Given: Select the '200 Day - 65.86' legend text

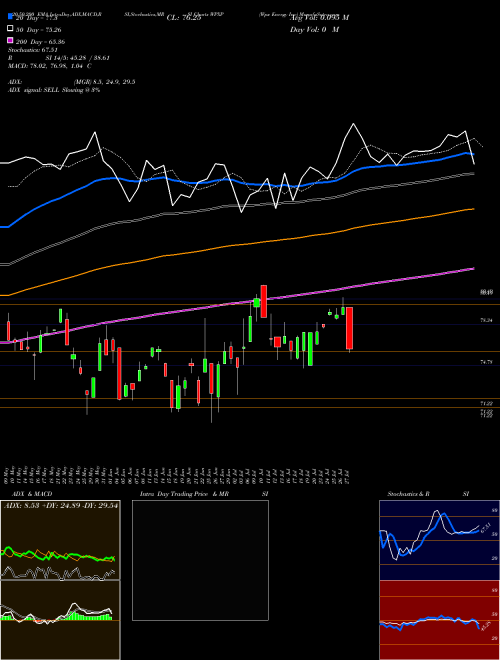Looking at the screenshot, I should click(x=40, y=42).
